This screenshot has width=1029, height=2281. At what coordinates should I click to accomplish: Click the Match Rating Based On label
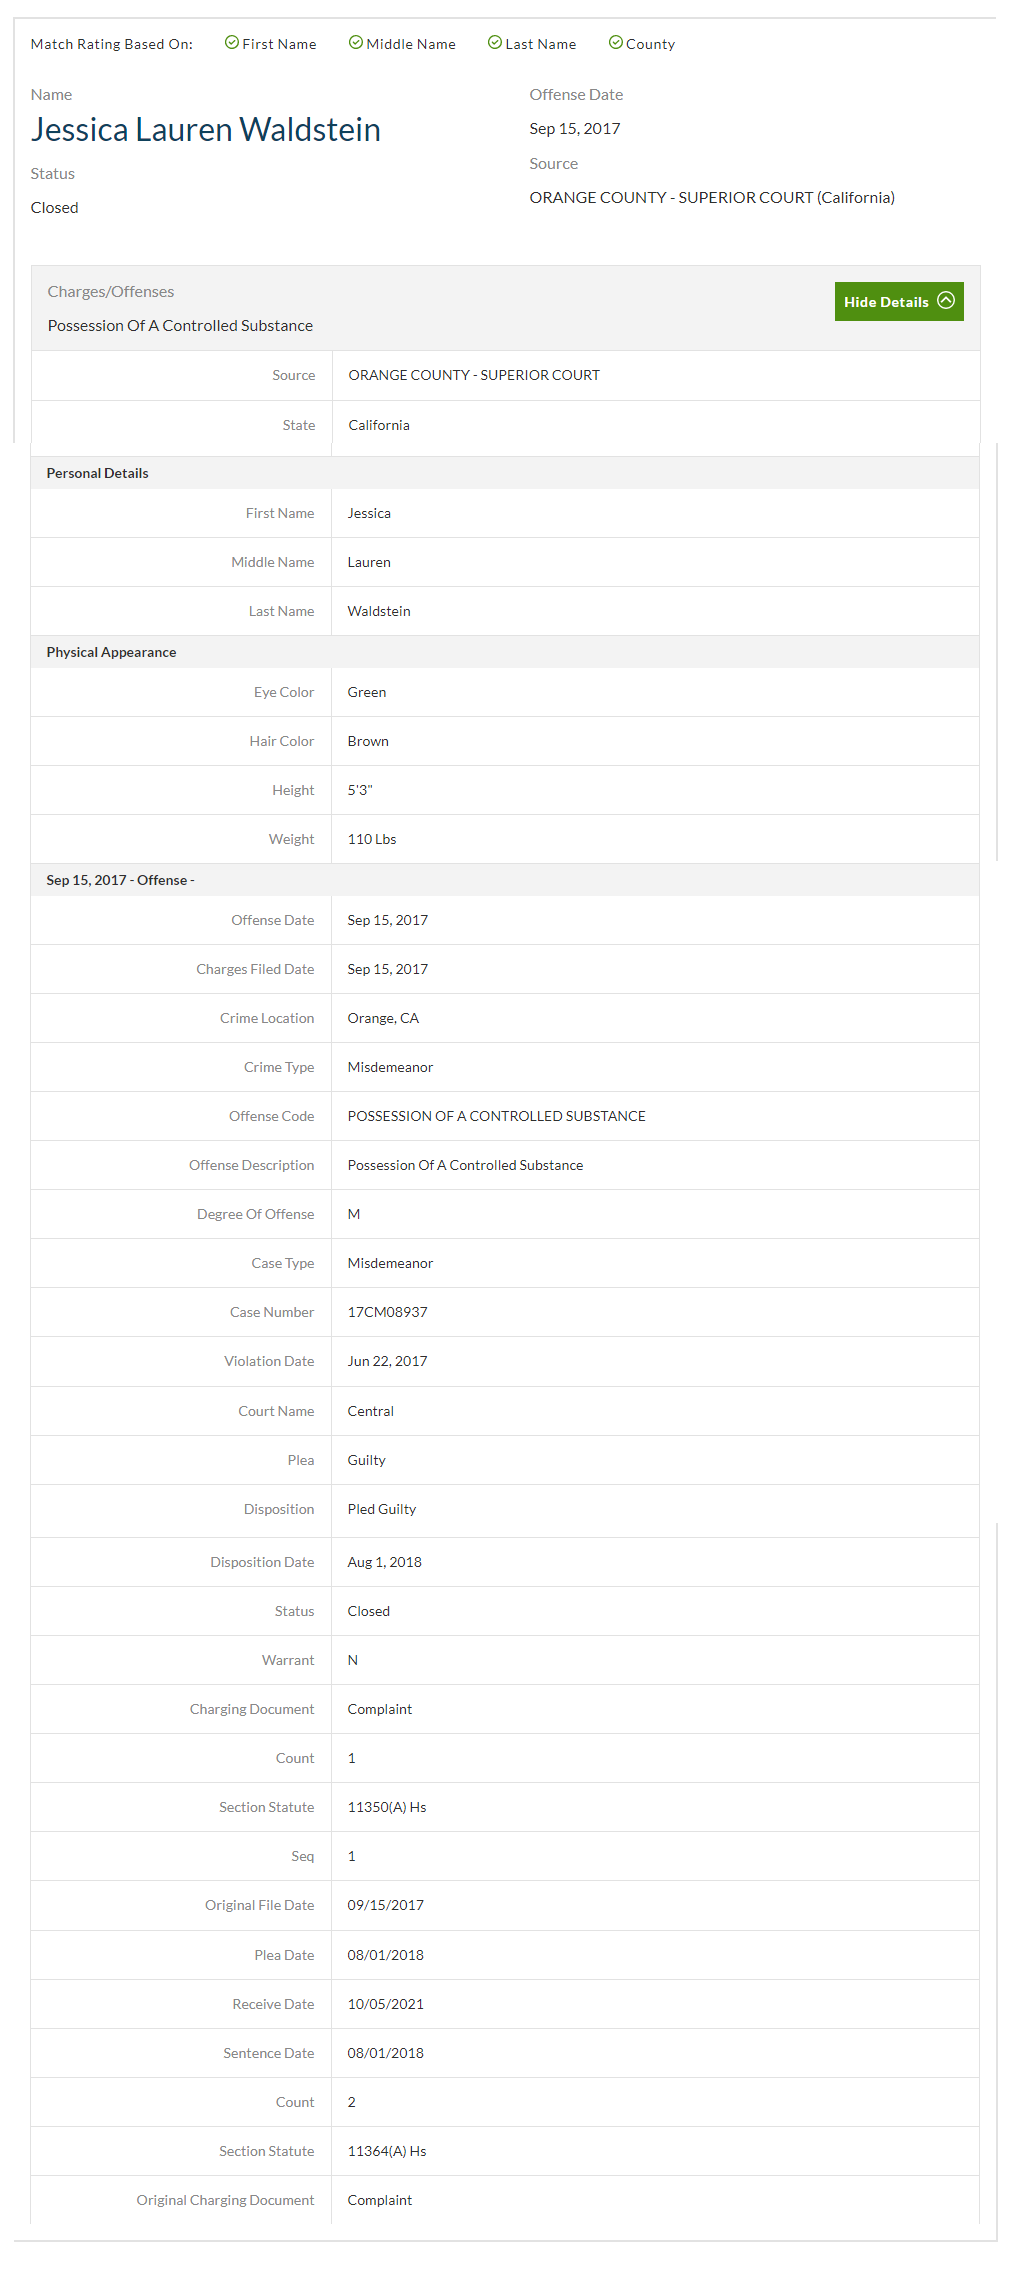112,44
